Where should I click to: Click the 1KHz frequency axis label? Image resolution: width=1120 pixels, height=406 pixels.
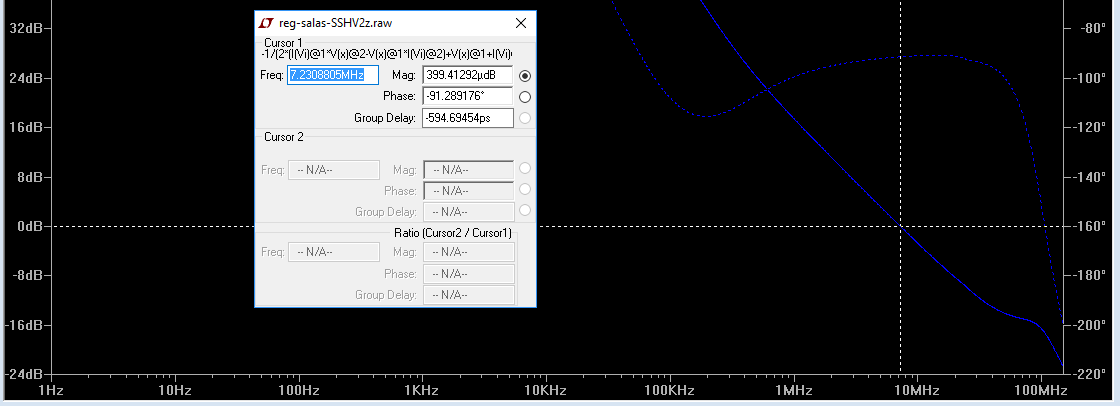(x=421, y=391)
